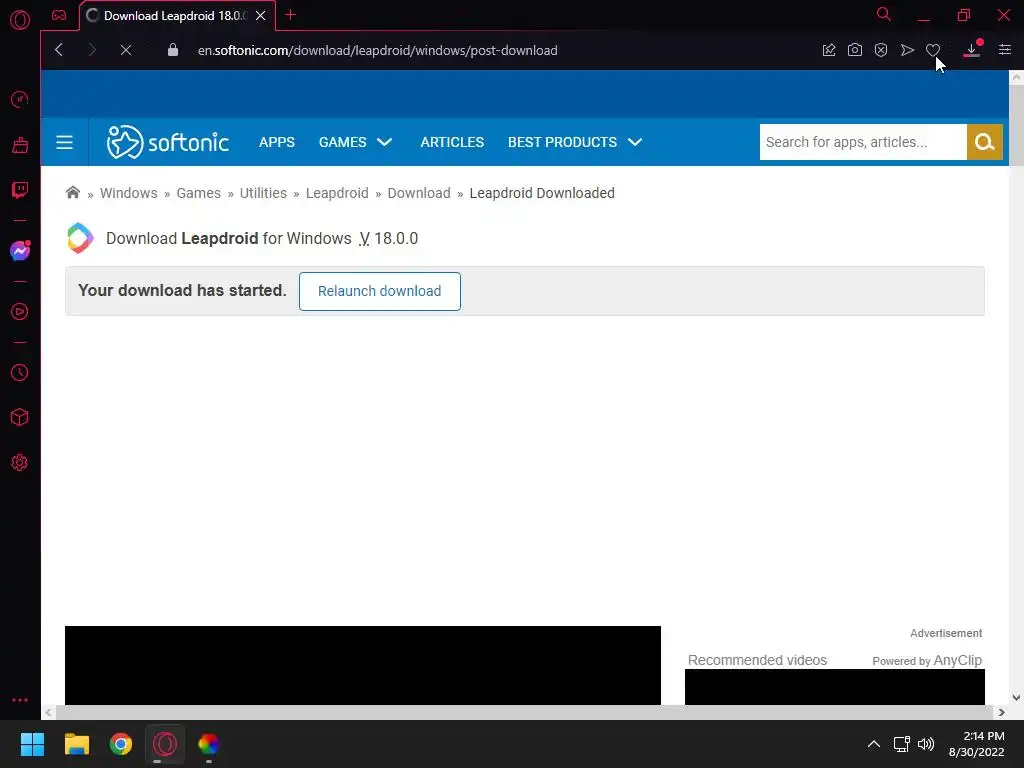Show hidden system tray icons
Screen dimensions: 1024x768
click(874, 744)
